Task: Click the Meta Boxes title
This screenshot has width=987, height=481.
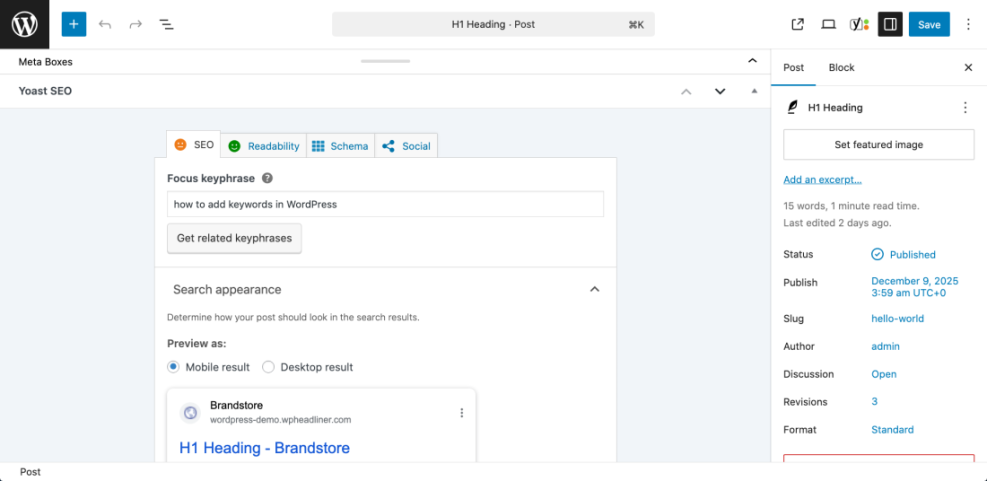Action: (45, 62)
